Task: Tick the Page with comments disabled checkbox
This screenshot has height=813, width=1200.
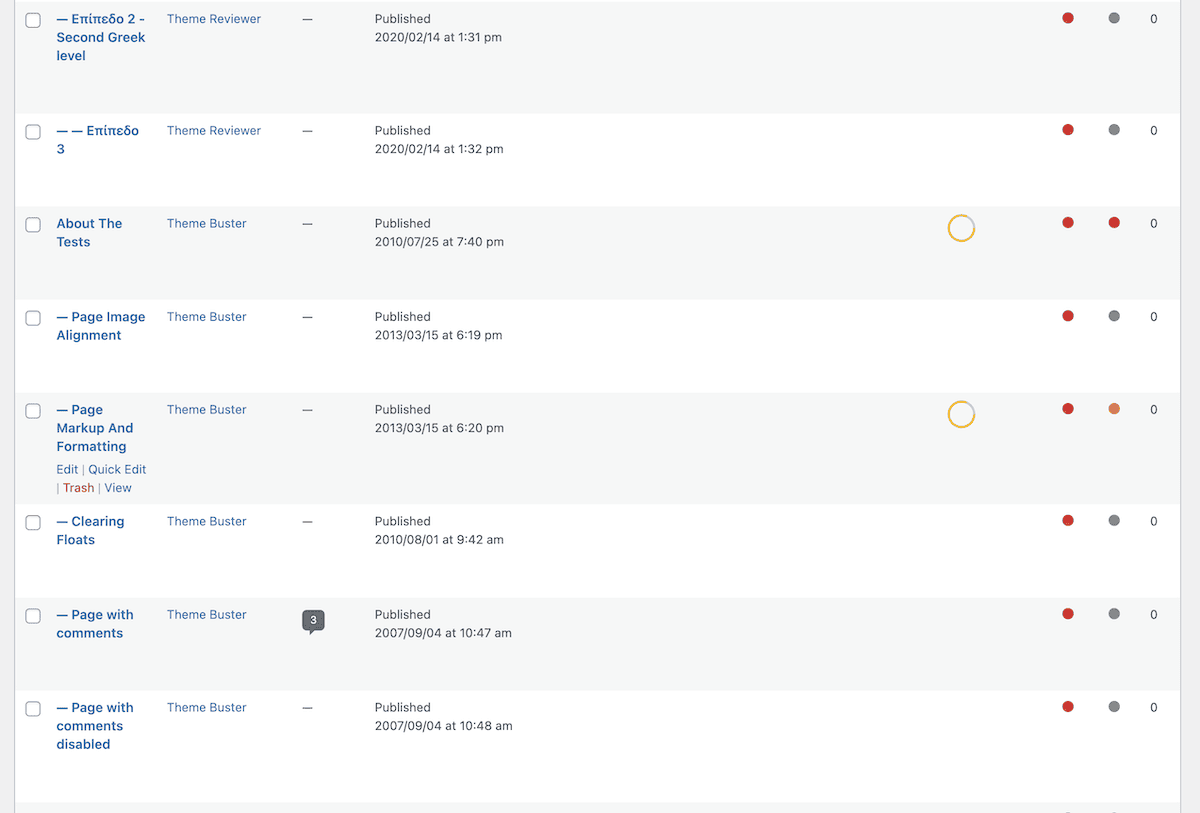Action: (33, 709)
